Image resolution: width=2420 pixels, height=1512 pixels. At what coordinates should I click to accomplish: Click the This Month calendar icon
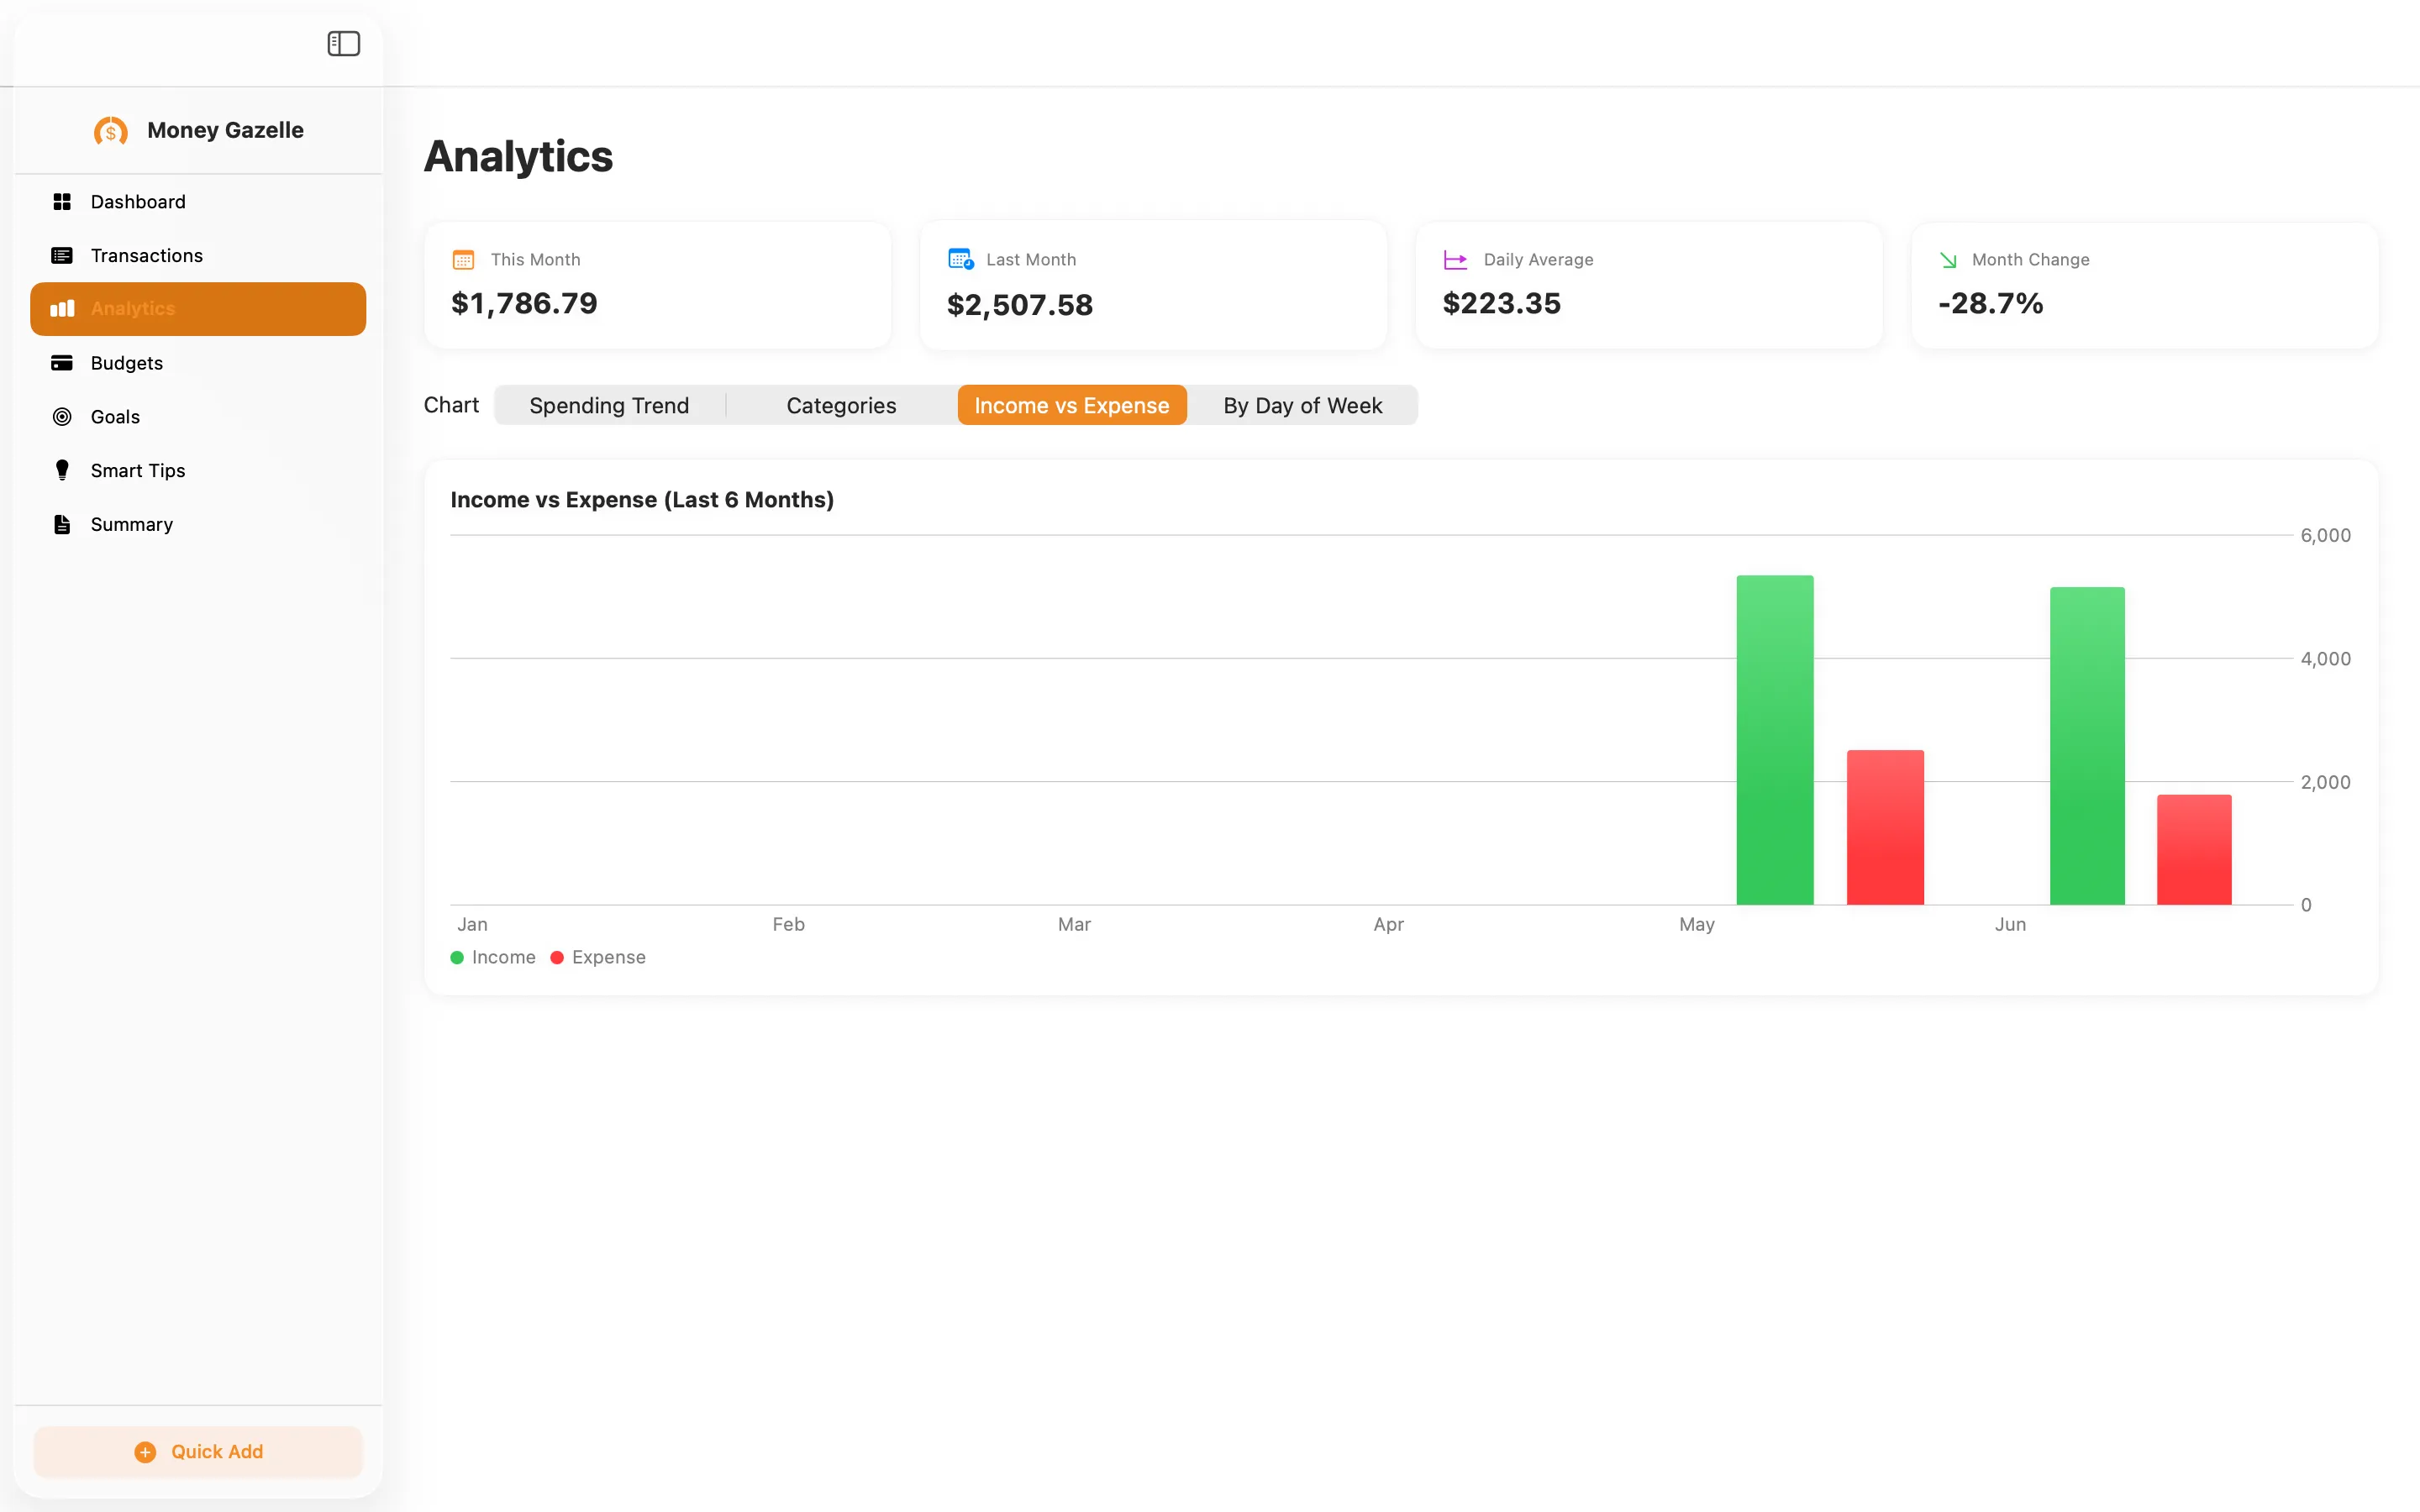[x=463, y=260]
